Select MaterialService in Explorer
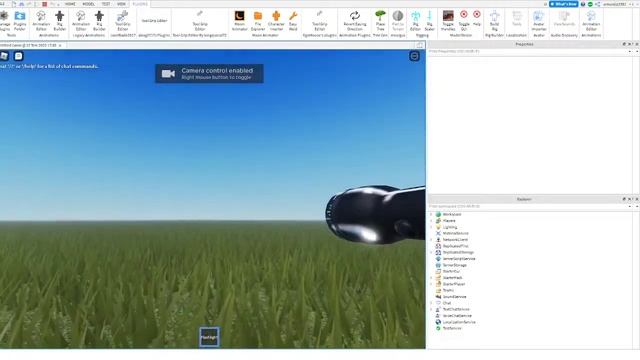640x360 pixels. [456, 233]
